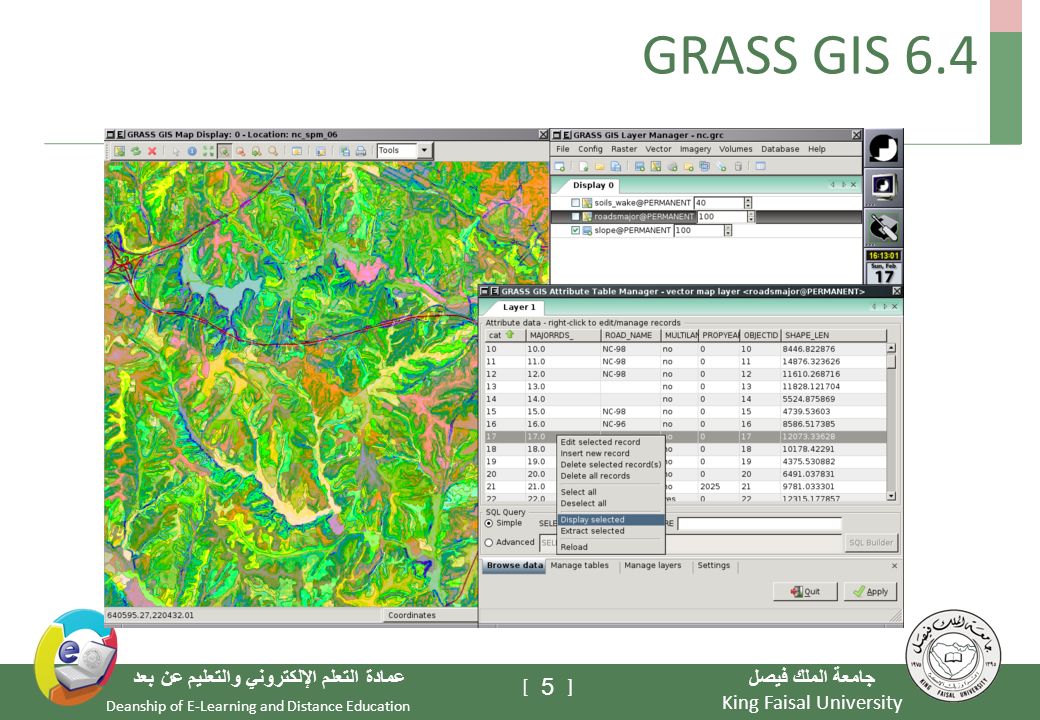The image size is (1040, 720).
Task: Select the Pan tool with green arrows
Action: point(208,151)
